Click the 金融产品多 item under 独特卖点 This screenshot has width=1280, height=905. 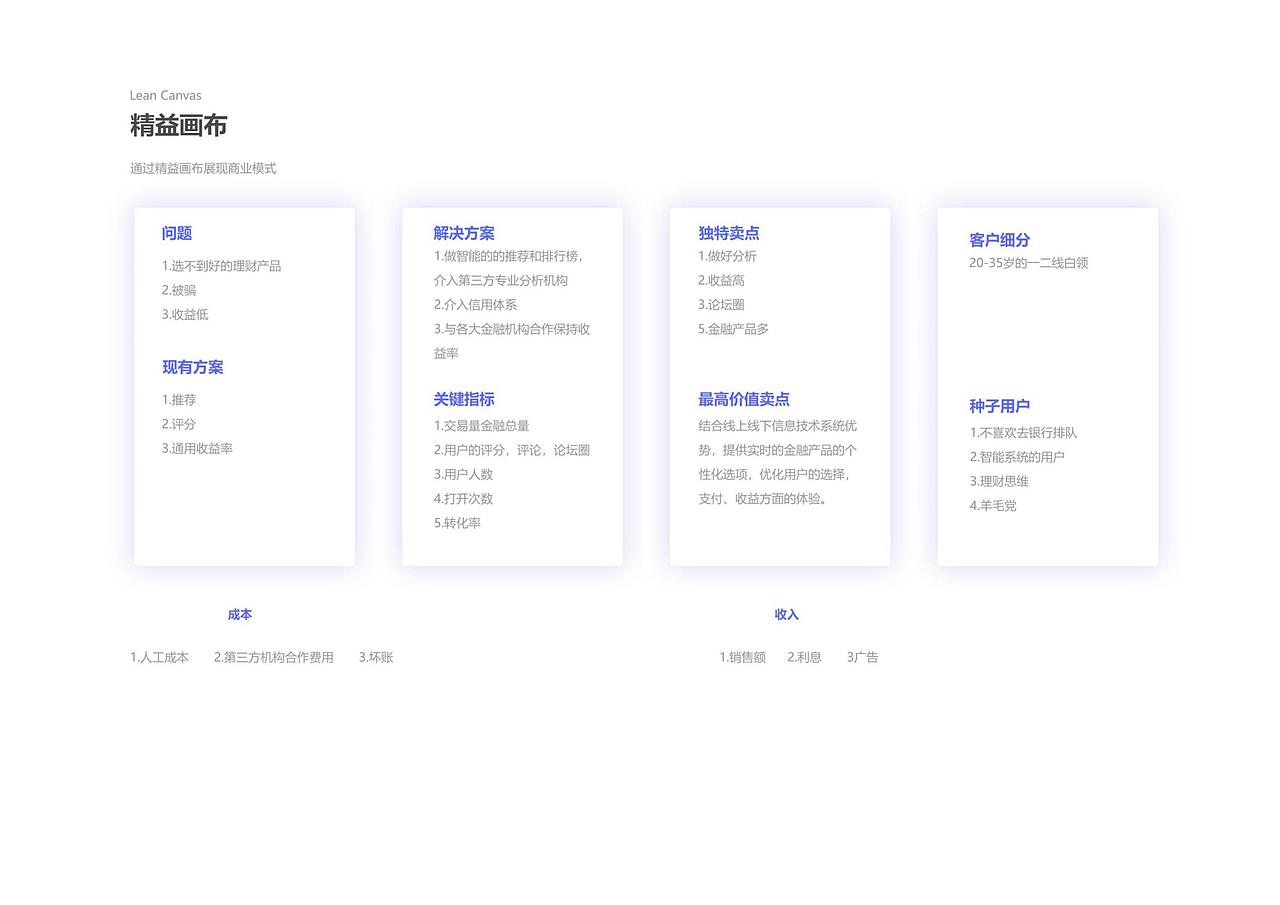[x=733, y=328]
